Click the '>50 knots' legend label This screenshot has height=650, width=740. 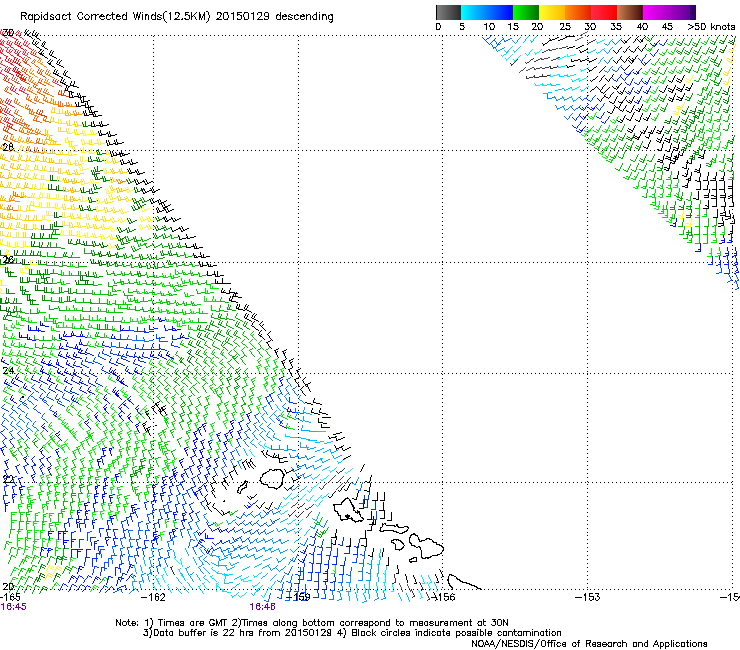click(711, 27)
